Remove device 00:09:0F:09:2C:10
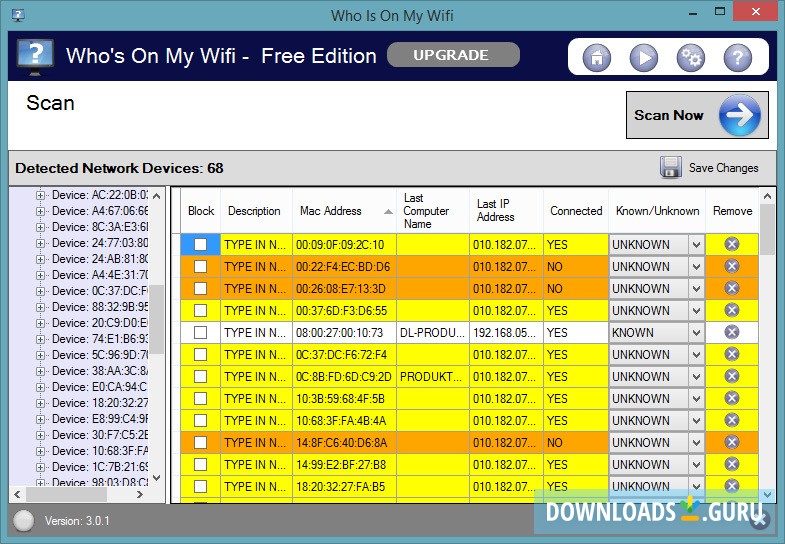 point(732,244)
